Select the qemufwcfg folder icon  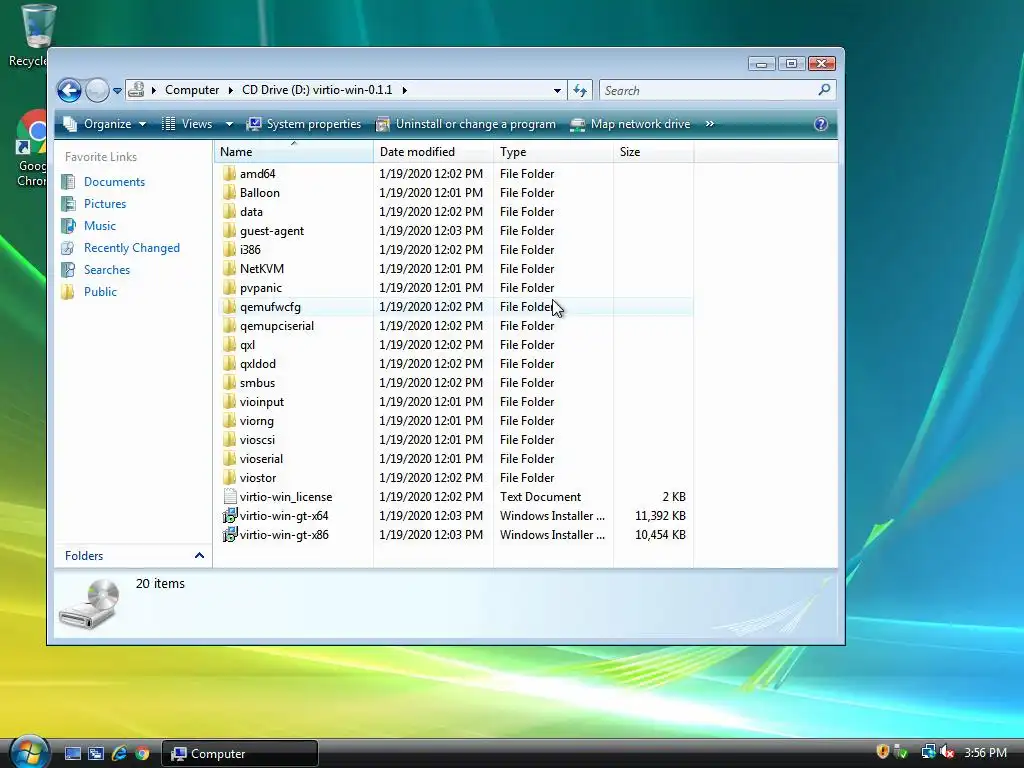pos(229,306)
